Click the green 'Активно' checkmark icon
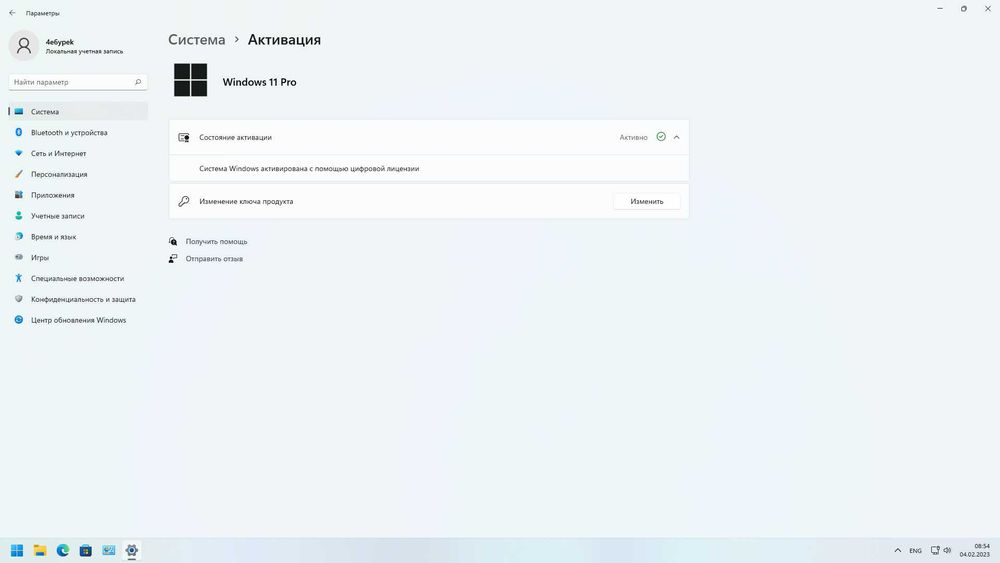The width and height of the screenshot is (1000, 563). pyautogui.click(x=661, y=136)
